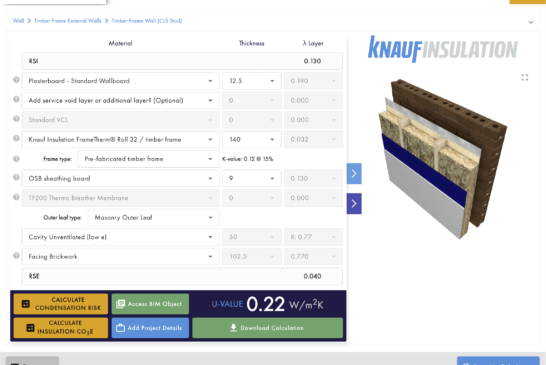Open the service void layer optional dropdown
546x365 pixels.
point(120,100)
